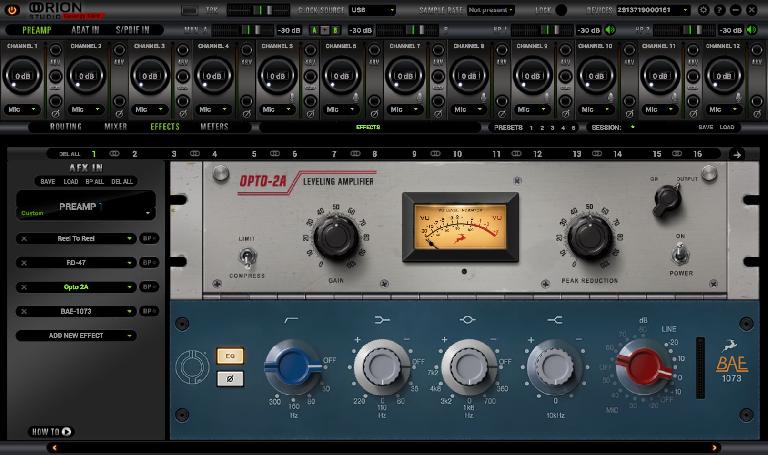Click the Opto-2A Peak Reduction knob
This screenshot has height=455, width=768.
coord(590,238)
